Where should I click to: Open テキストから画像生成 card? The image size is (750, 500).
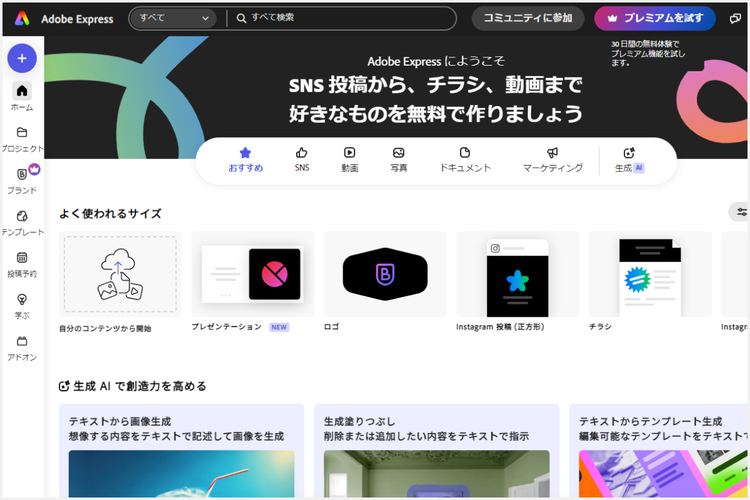pyautogui.click(x=181, y=451)
